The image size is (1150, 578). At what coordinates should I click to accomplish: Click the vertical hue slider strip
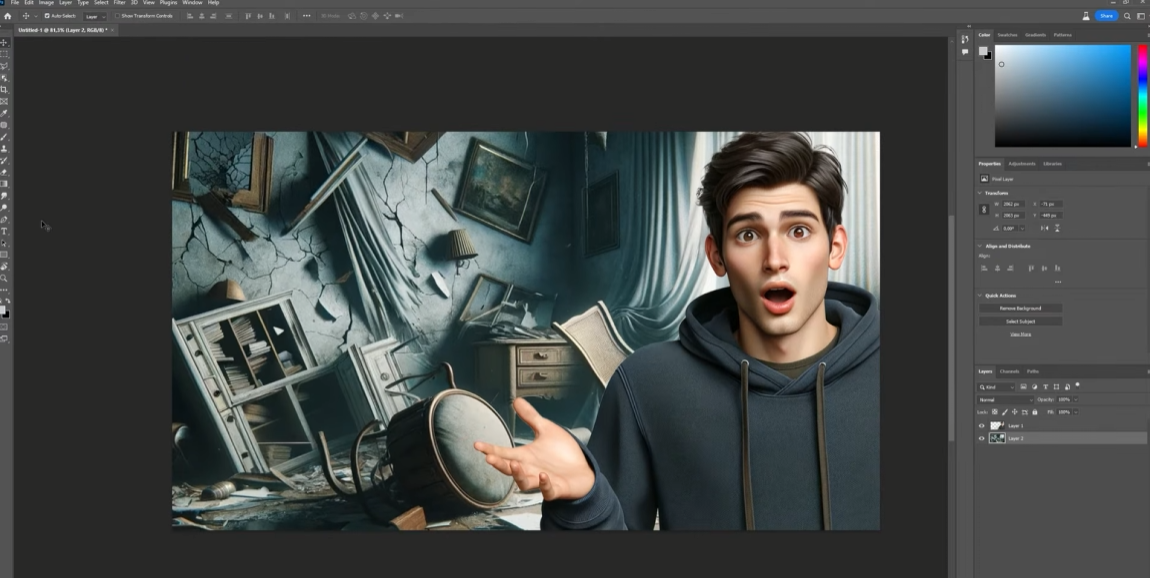[x=1142, y=95]
